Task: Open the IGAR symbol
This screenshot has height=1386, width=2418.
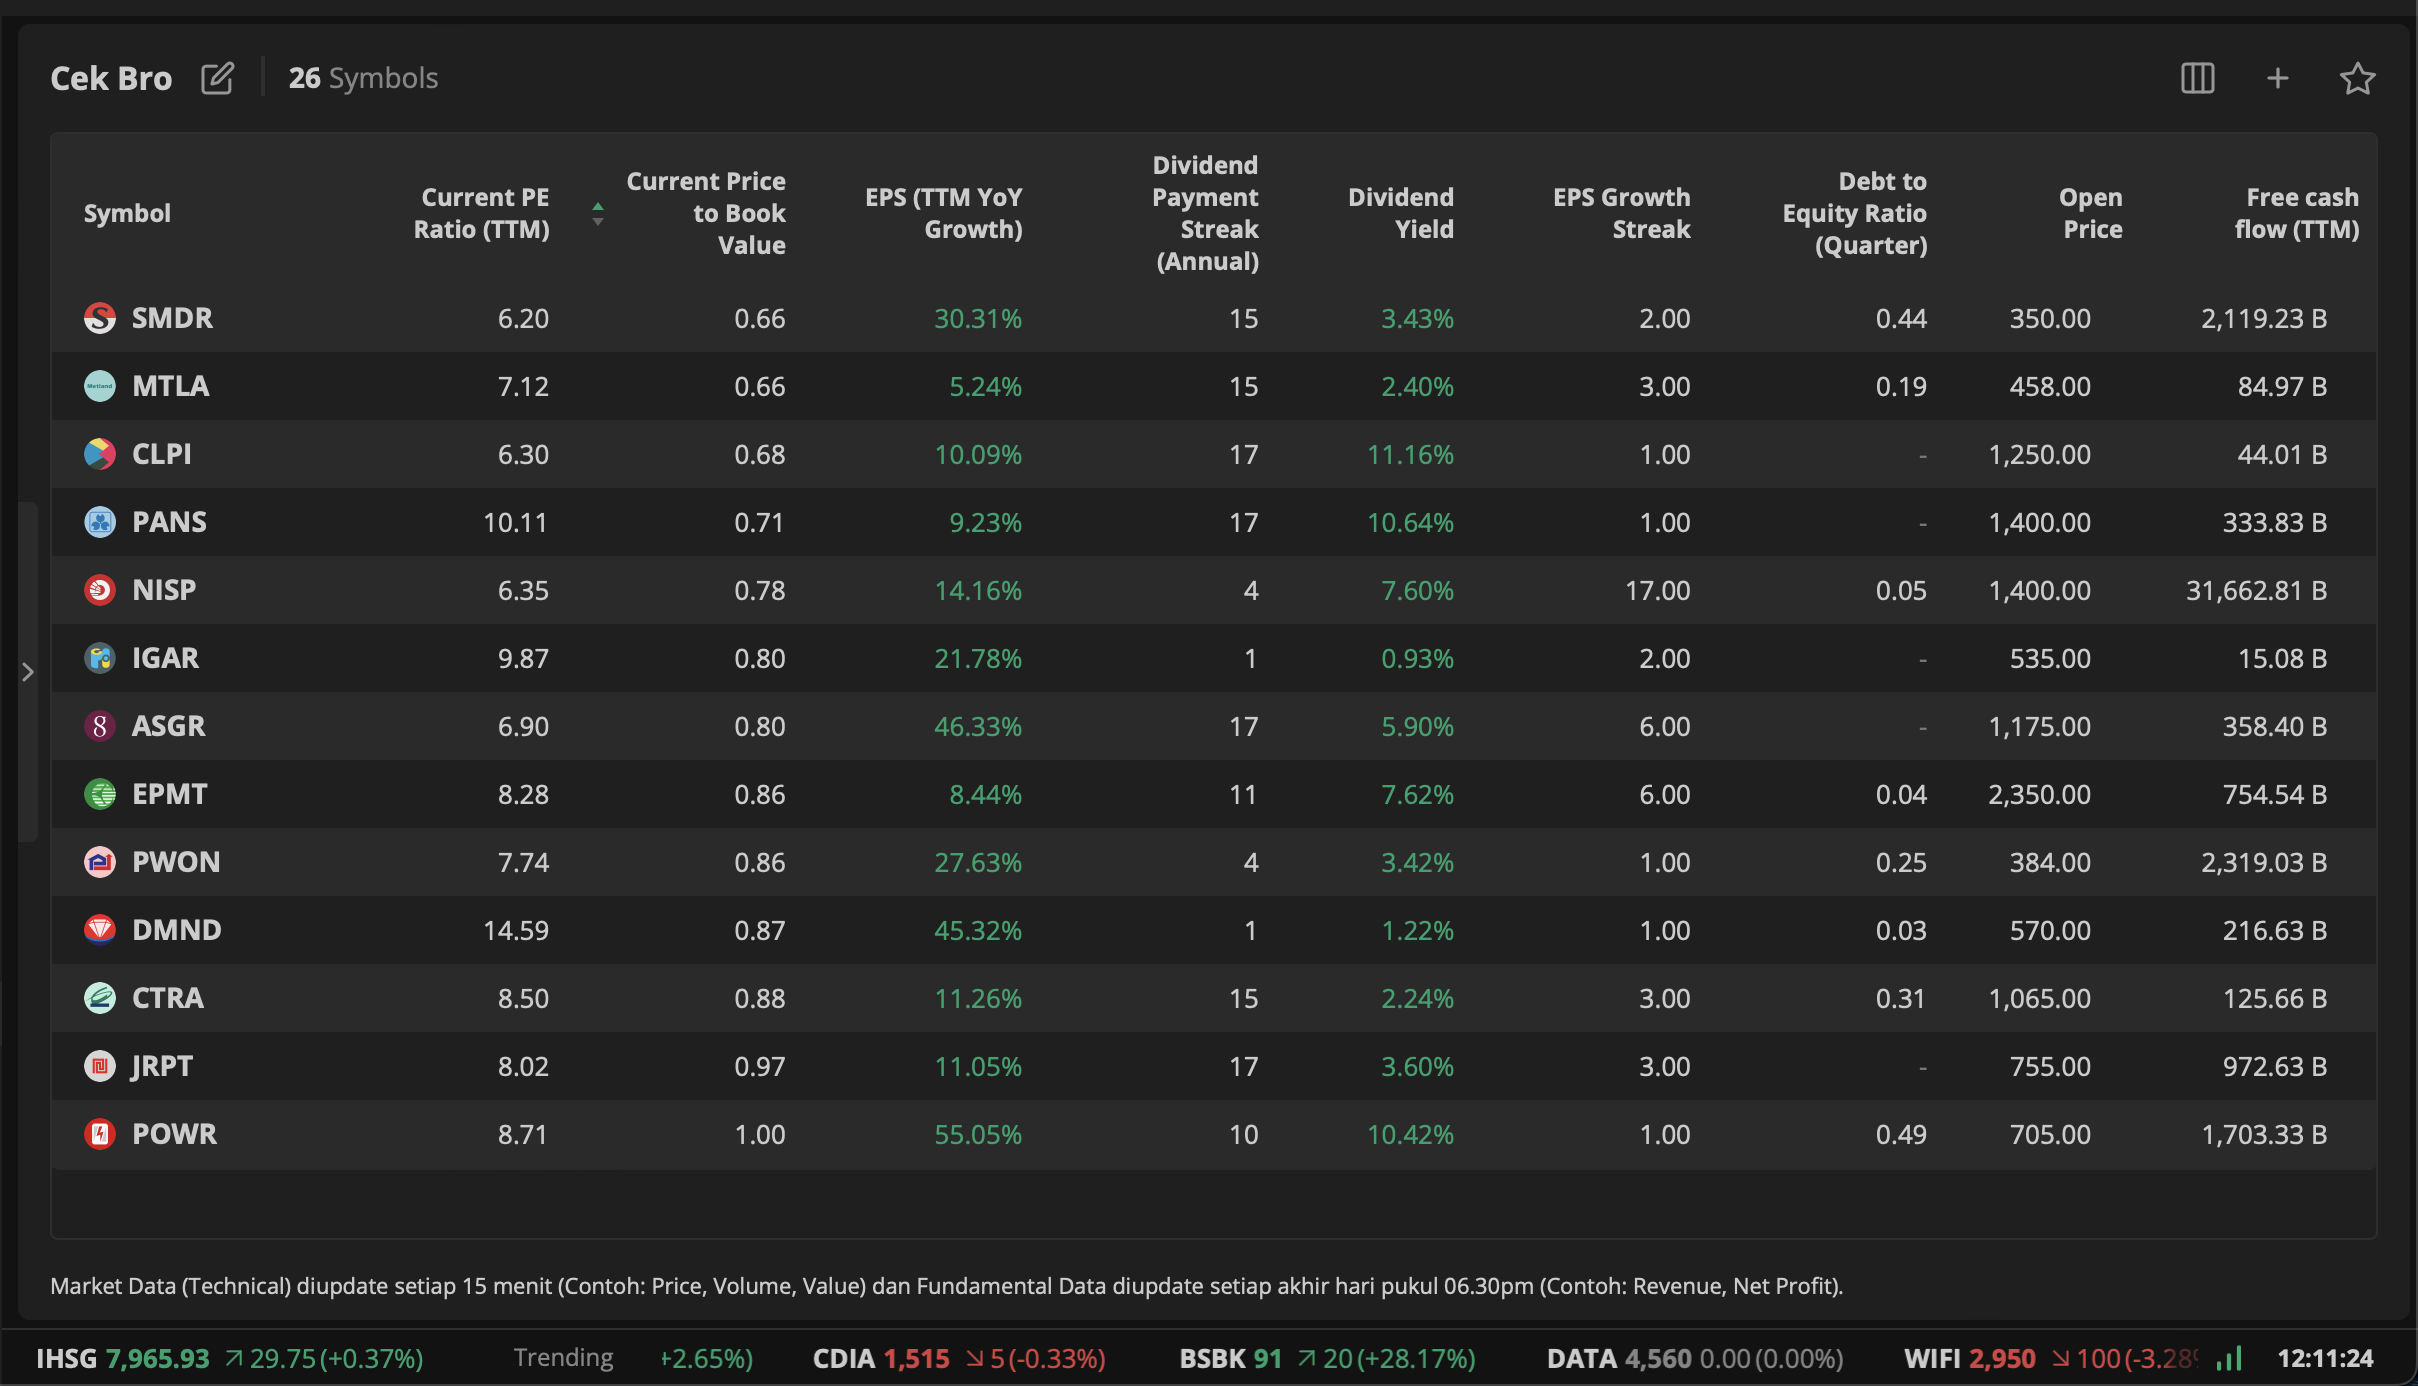Action: pos(165,658)
